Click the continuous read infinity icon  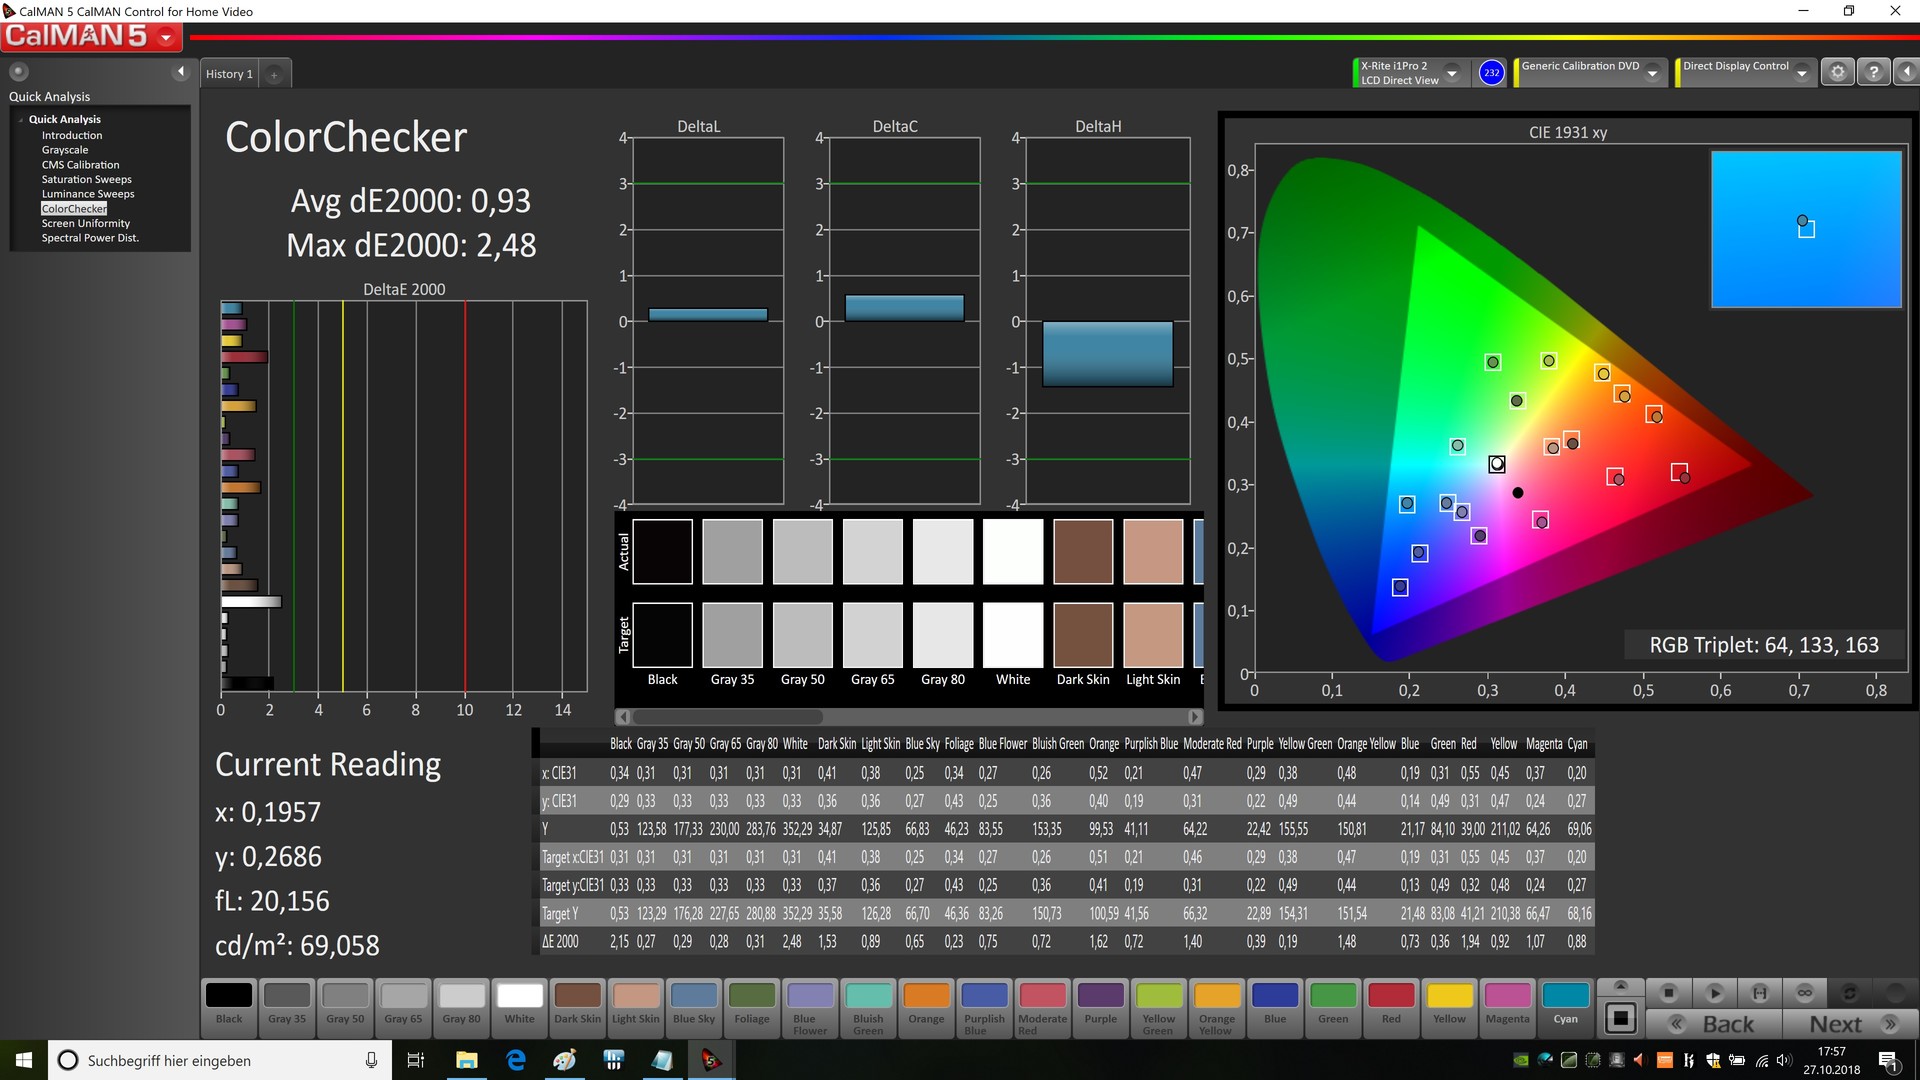(1805, 993)
